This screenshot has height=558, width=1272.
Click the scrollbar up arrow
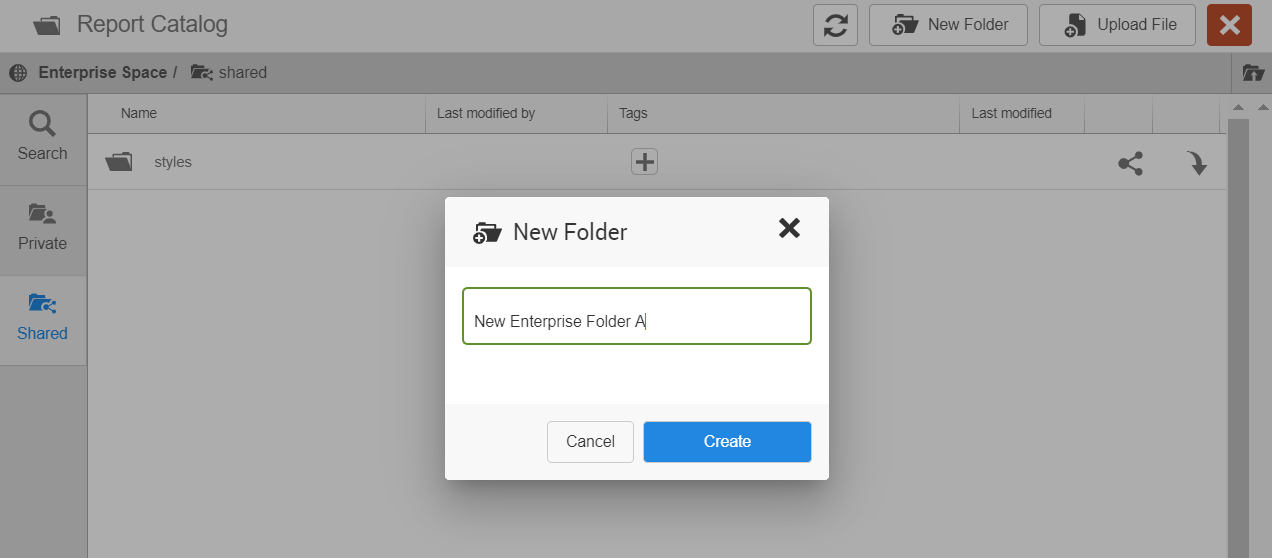coord(1238,108)
